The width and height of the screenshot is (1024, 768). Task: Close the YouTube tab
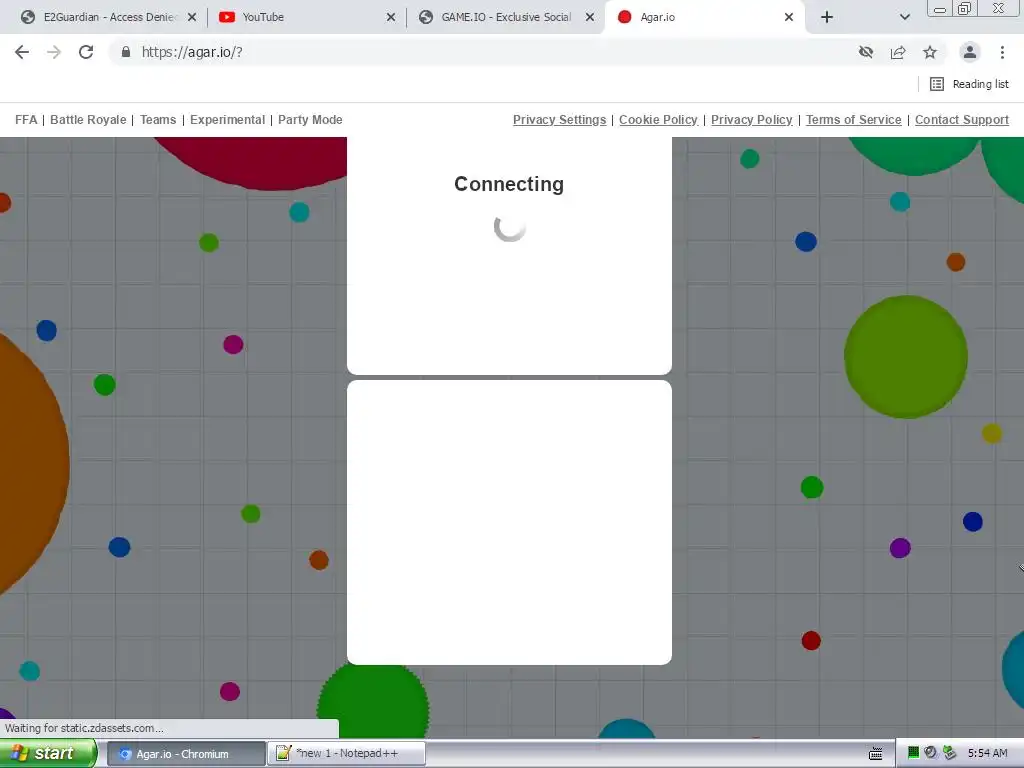pyautogui.click(x=391, y=17)
